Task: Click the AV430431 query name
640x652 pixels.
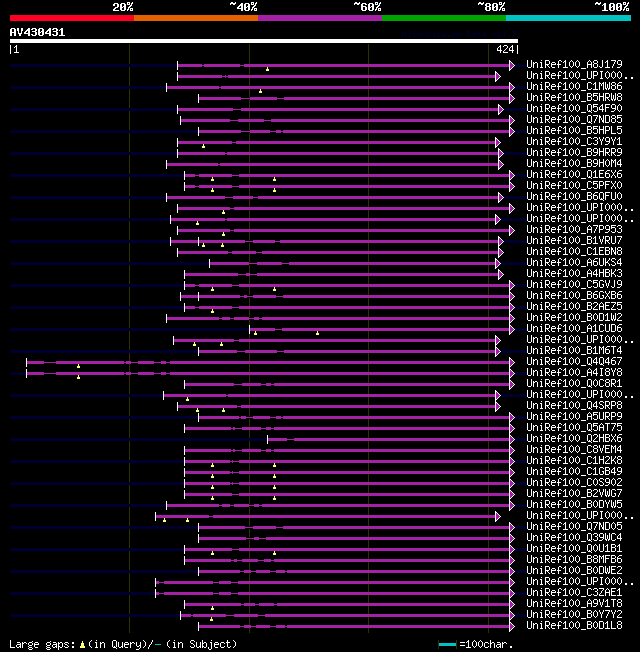Action: tap(37, 32)
